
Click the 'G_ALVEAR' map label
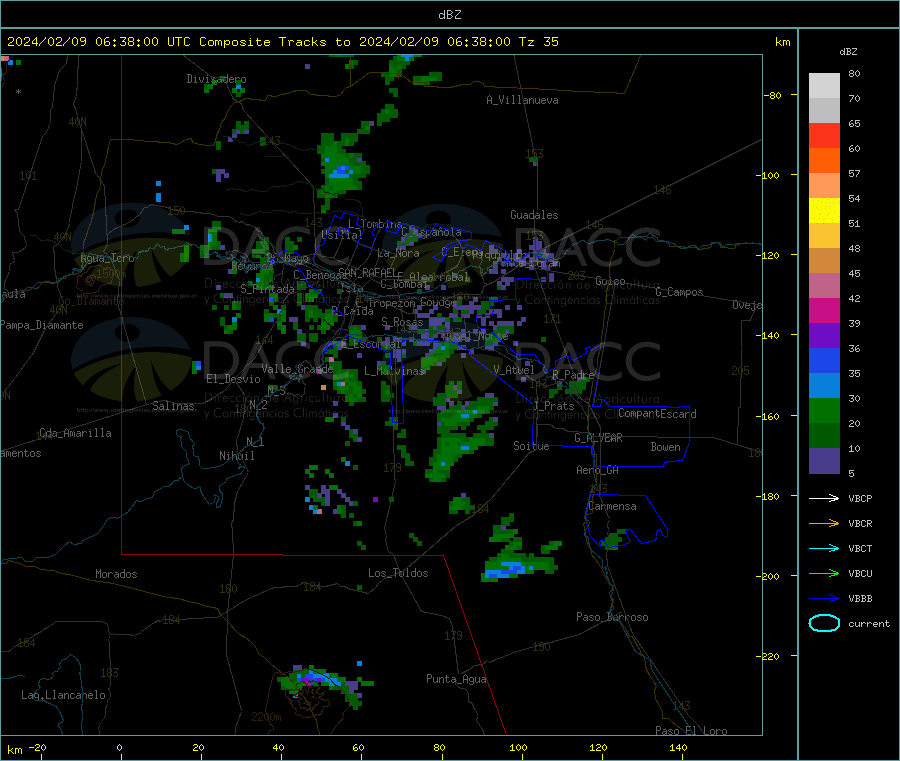(598, 438)
